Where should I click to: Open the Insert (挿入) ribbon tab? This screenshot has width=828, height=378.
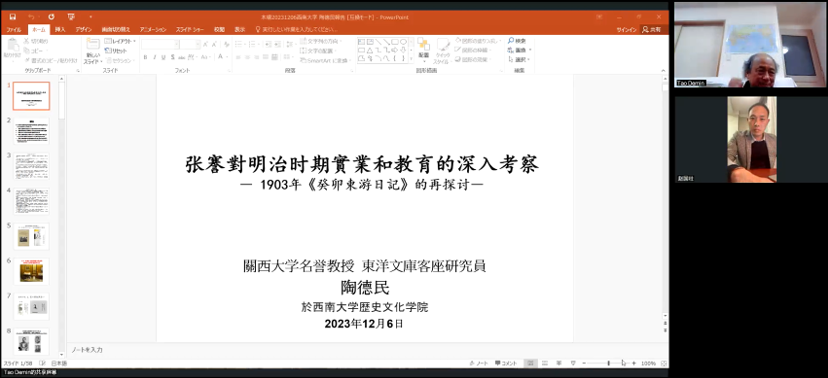[60, 30]
